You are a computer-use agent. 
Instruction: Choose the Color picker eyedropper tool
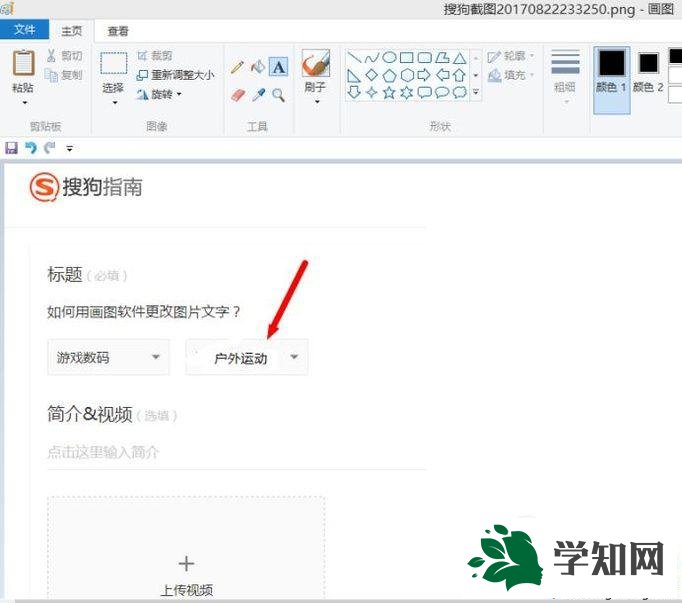pos(258,95)
